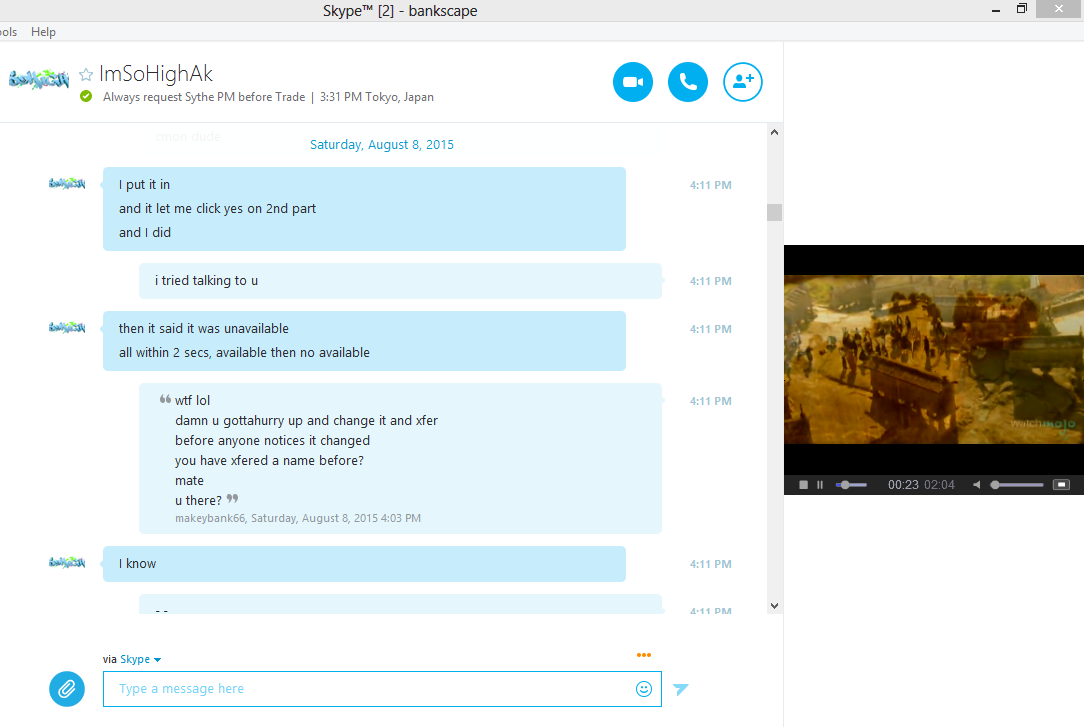Click the quote source 'makeybank66' timestamp line
The width and height of the screenshot is (1084, 727).
[298, 518]
